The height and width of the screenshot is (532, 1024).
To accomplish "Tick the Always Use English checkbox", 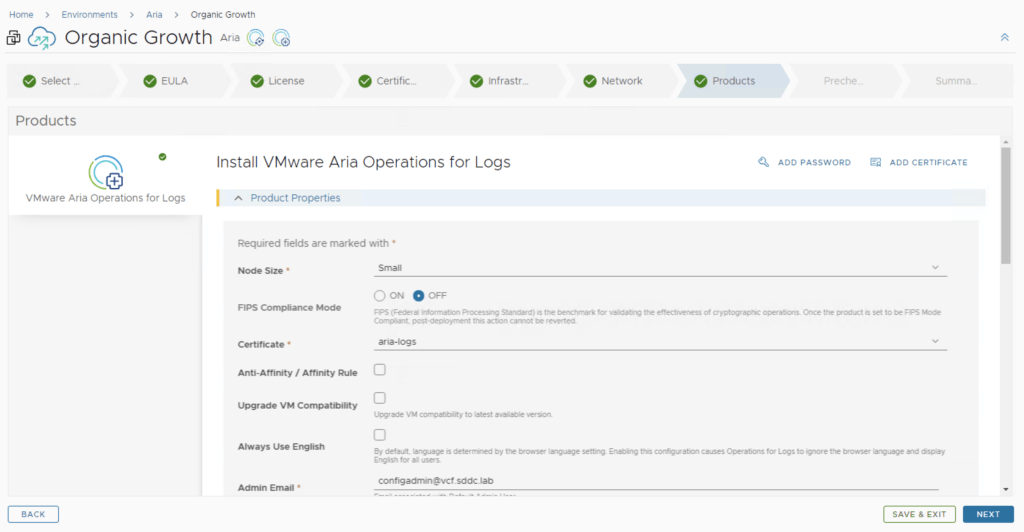I will point(380,435).
